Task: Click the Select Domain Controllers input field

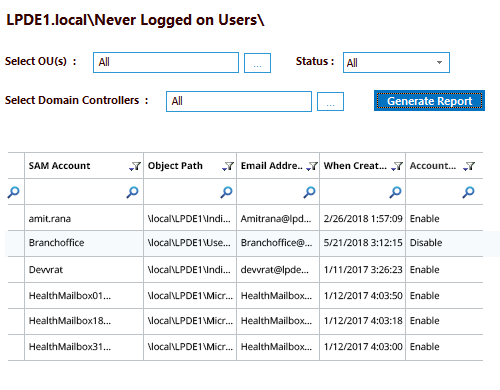Action: tap(239, 101)
